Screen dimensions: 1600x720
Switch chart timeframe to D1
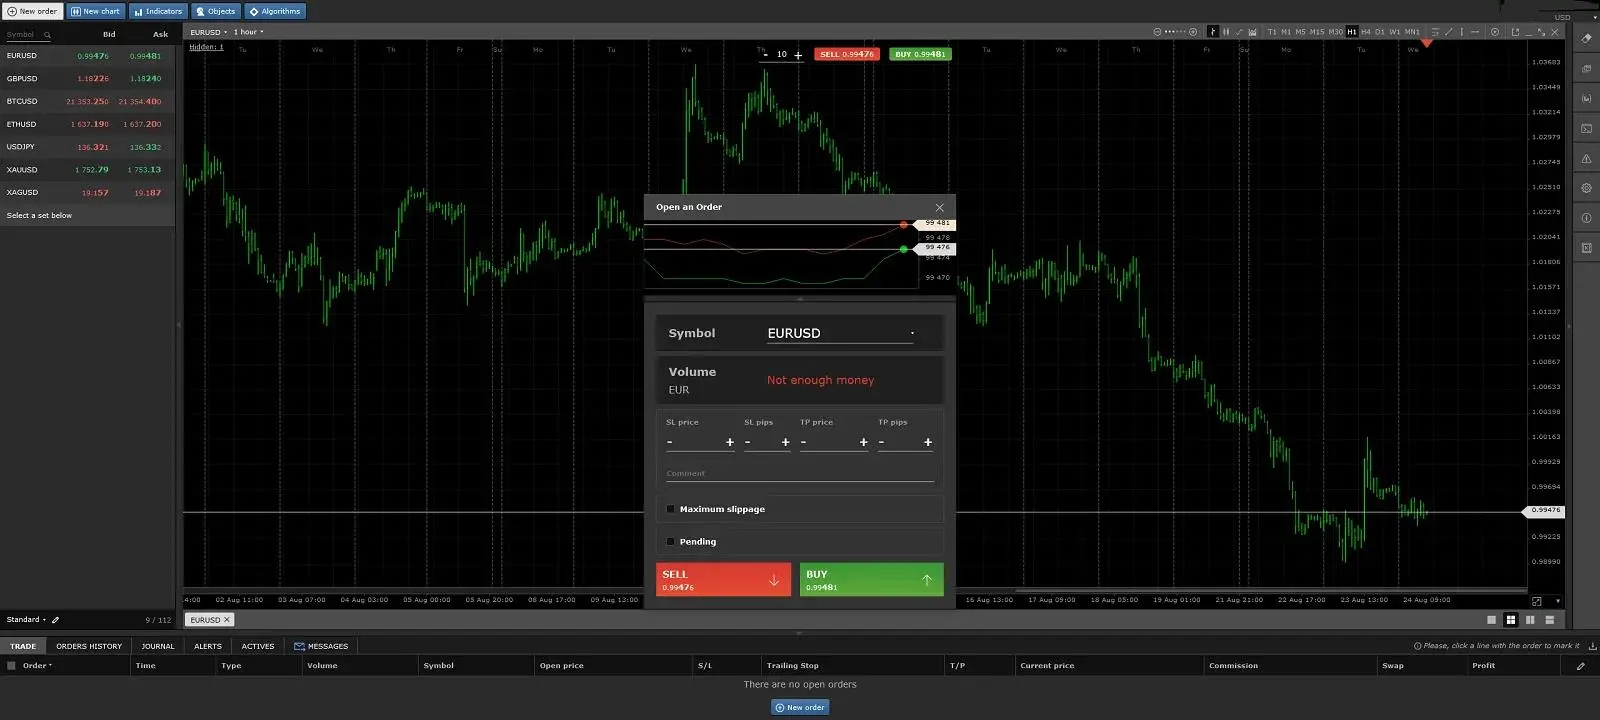[1380, 32]
